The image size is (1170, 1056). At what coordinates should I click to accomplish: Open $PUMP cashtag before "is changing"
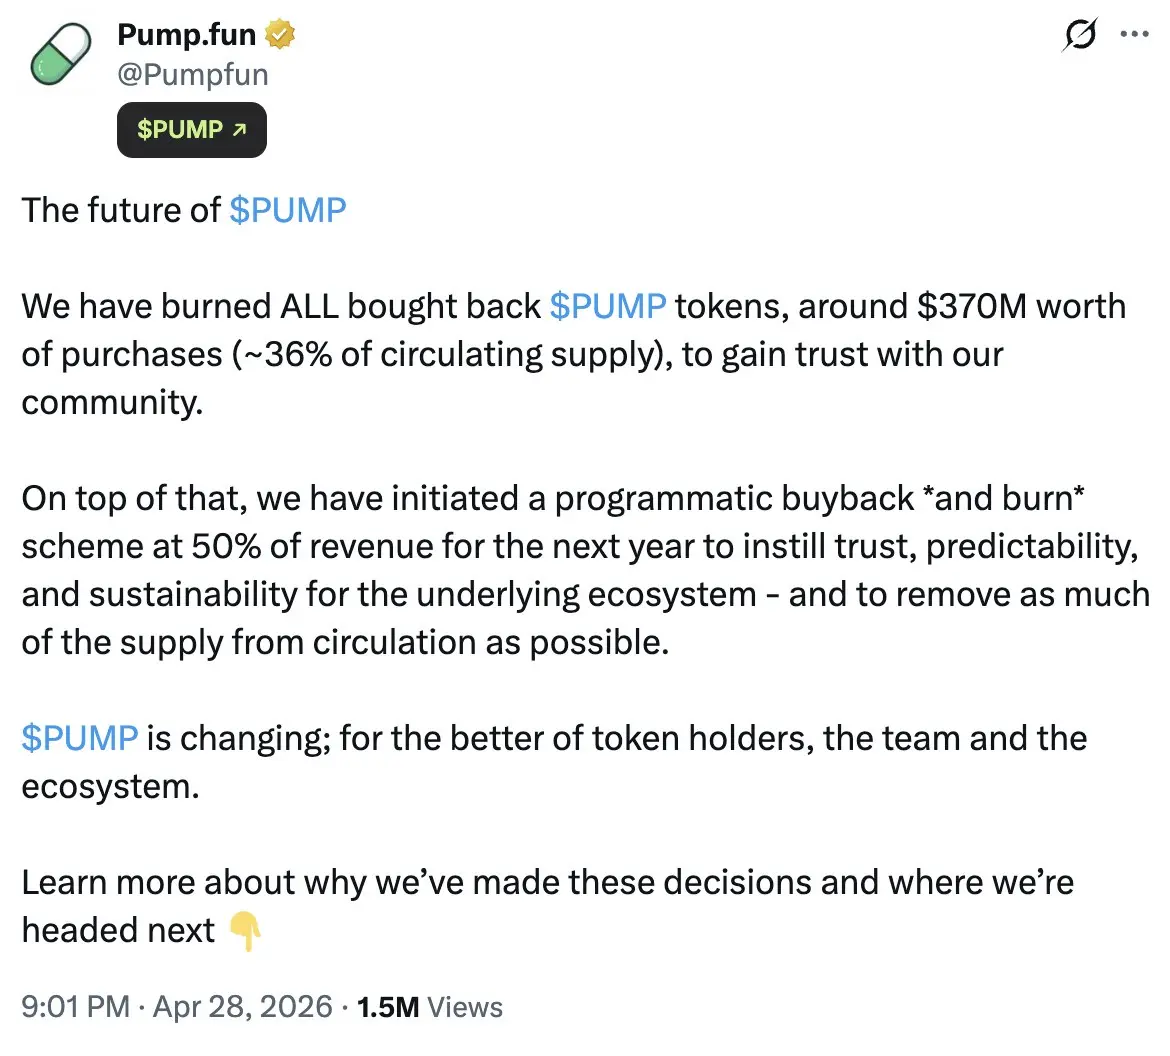pos(80,738)
